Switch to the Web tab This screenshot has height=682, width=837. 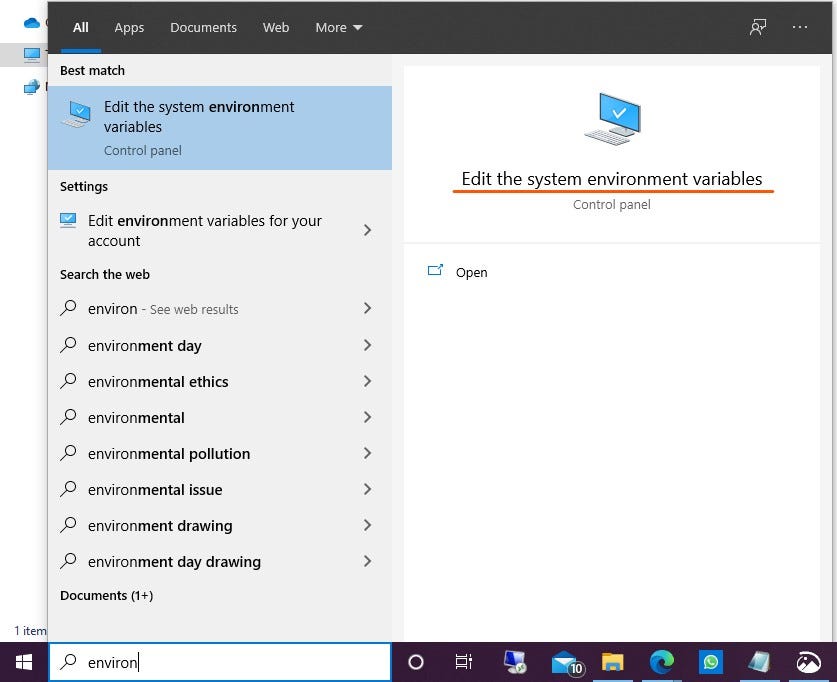pos(276,27)
